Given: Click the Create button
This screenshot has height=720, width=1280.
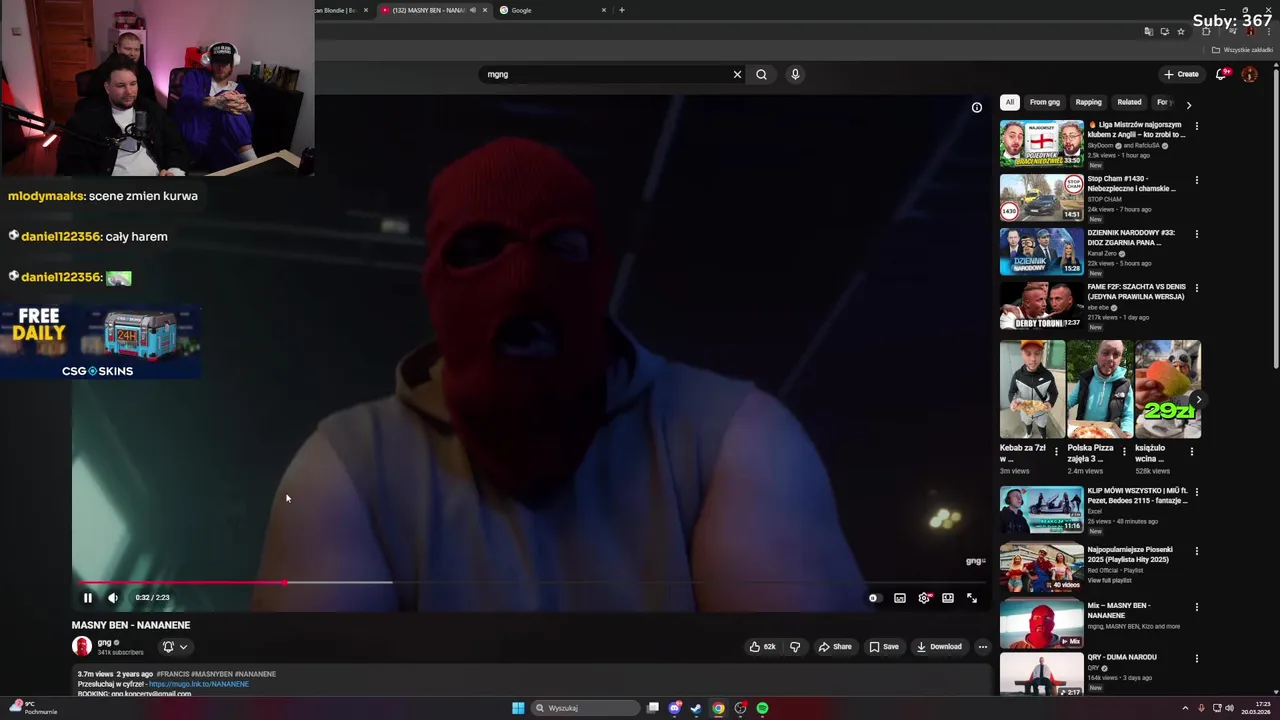Looking at the screenshot, I should tap(1181, 74).
